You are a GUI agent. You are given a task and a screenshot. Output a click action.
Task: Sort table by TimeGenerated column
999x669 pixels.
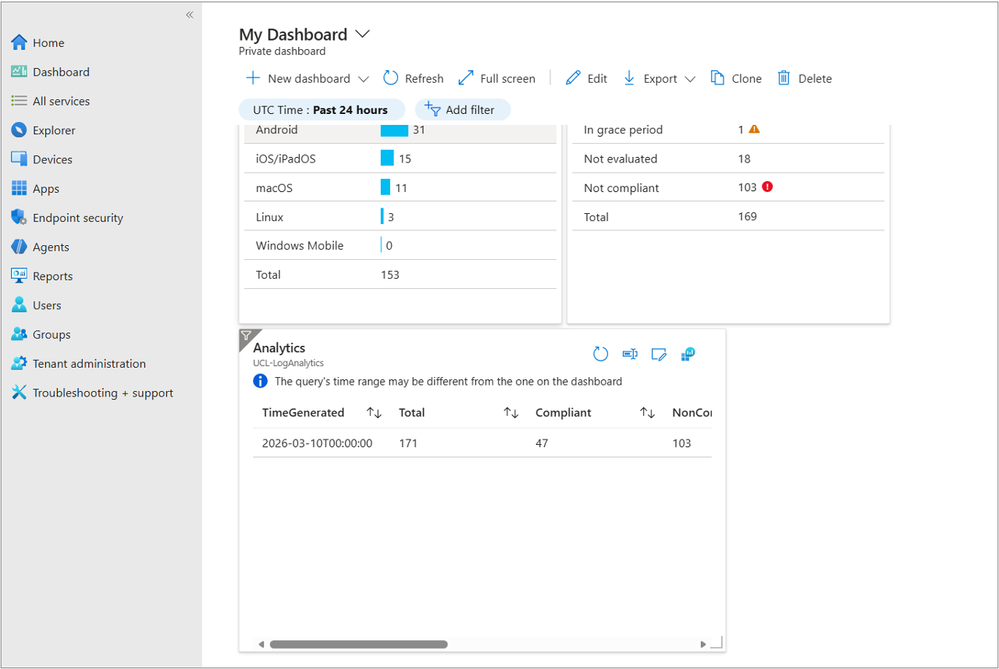click(x=374, y=413)
